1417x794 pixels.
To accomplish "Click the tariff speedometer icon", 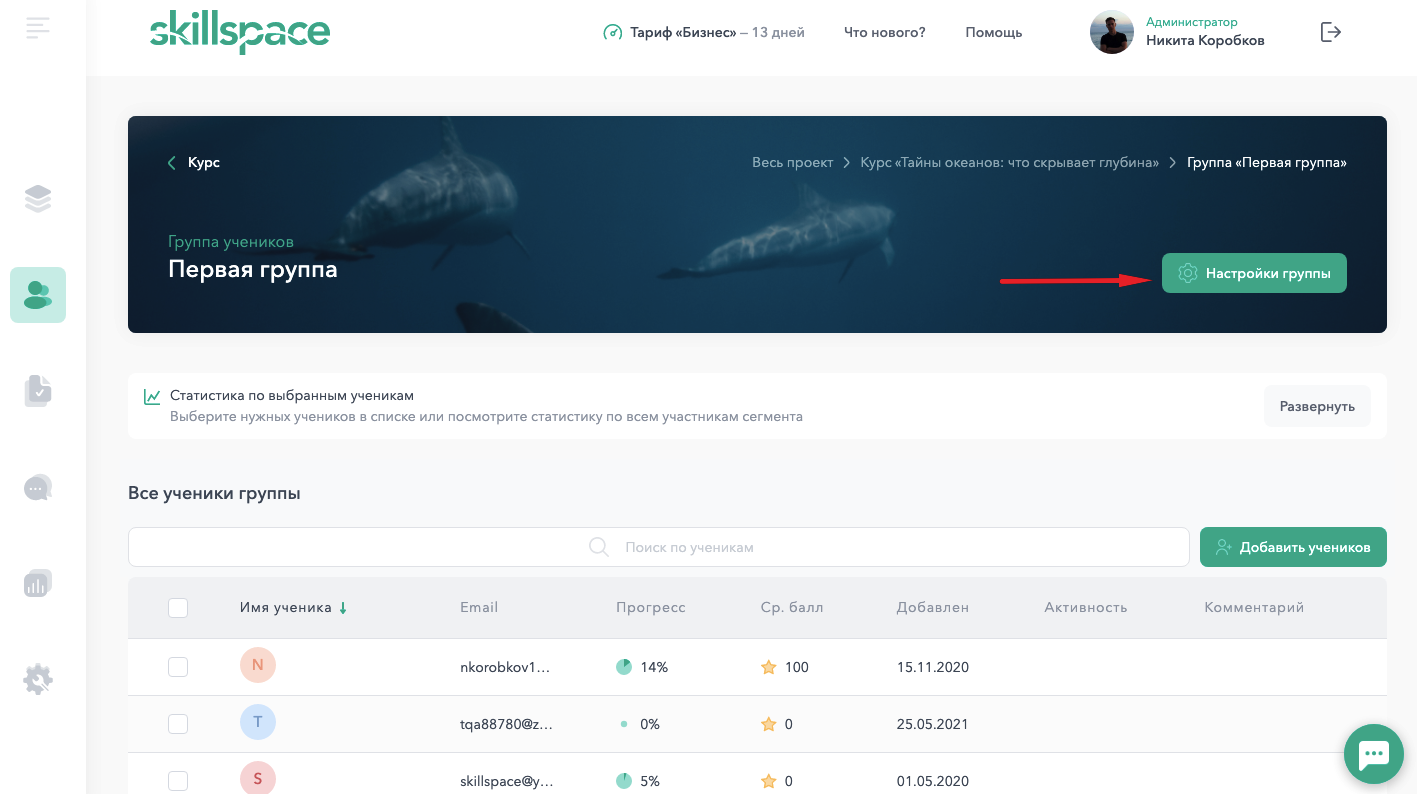I will pyautogui.click(x=612, y=32).
